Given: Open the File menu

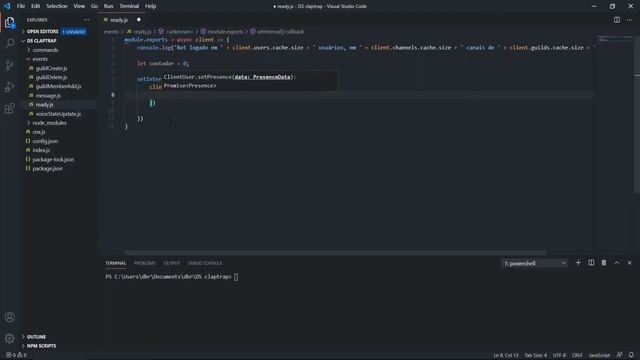Looking at the screenshot, I should [21, 6].
